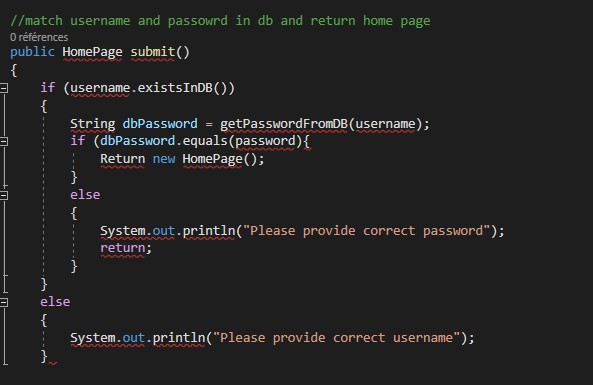Click the HomePage return type in signature
Image resolution: width=593 pixels, height=385 pixels.
tap(92, 52)
